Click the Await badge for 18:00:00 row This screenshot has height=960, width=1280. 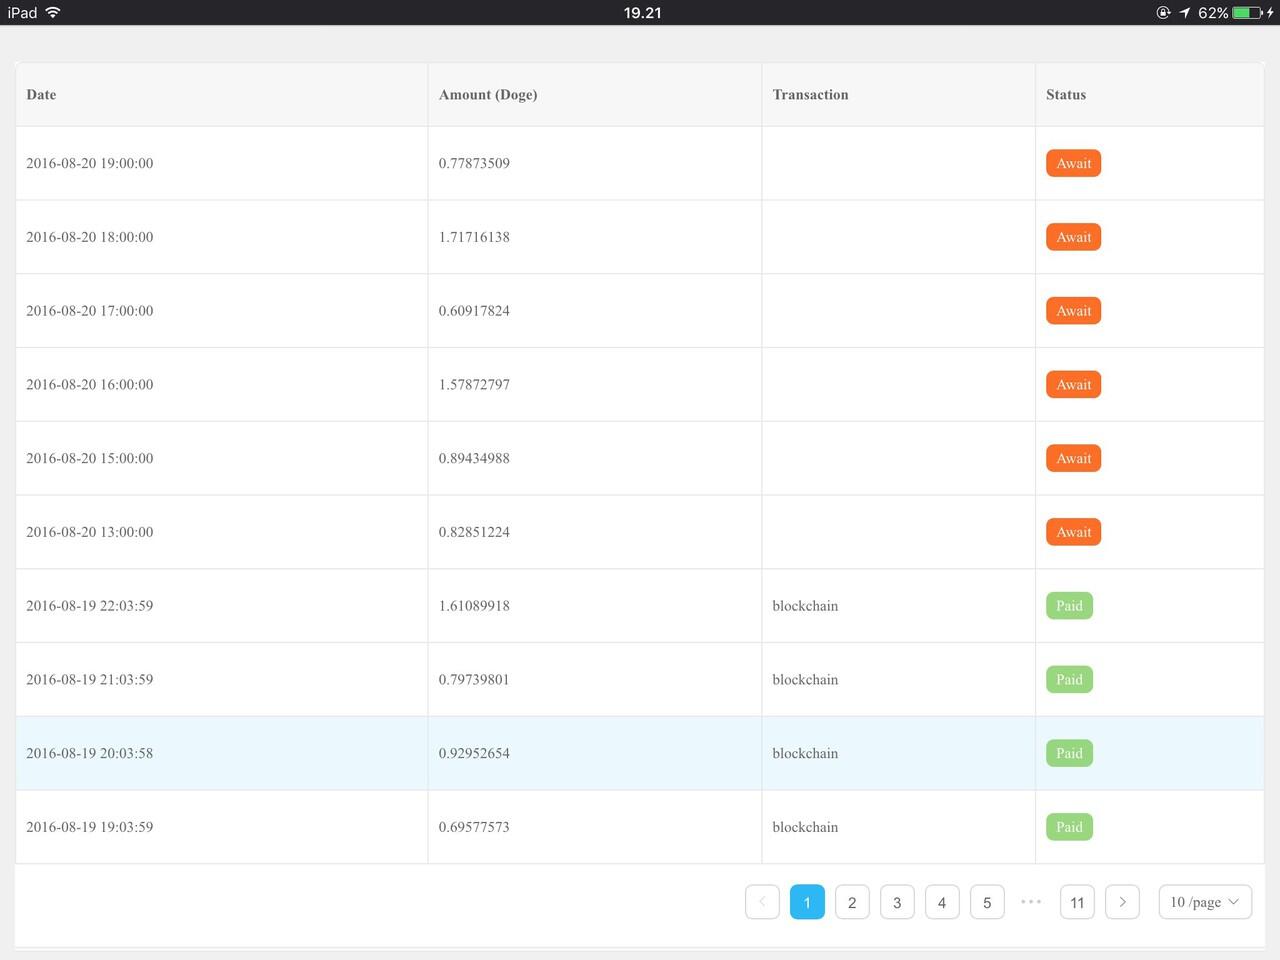pyautogui.click(x=1074, y=237)
